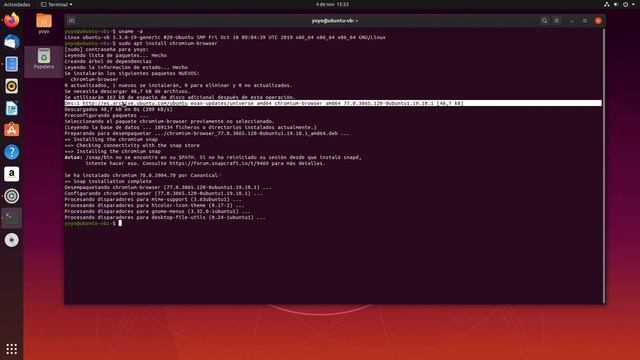
Task: Select the Terminal icon in the dock
Action: pyautogui.click(x=11, y=218)
